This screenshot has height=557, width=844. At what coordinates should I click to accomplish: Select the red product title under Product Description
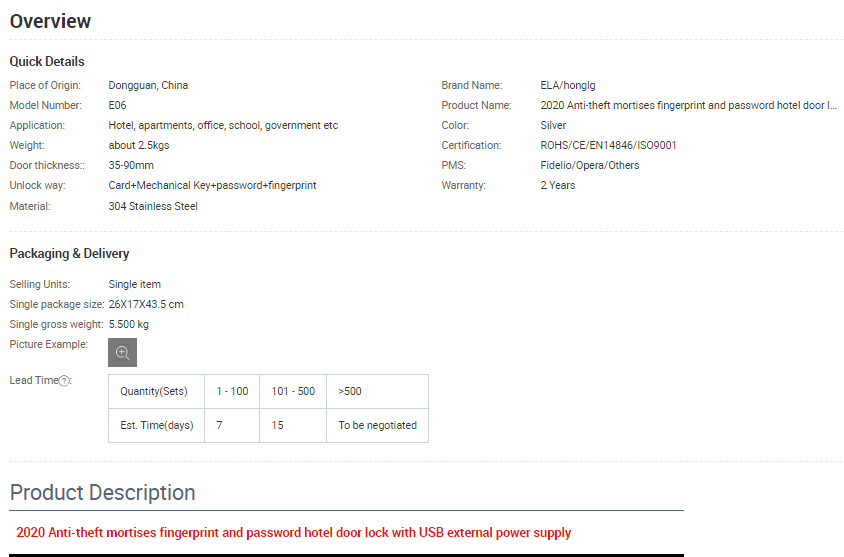(x=294, y=533)
